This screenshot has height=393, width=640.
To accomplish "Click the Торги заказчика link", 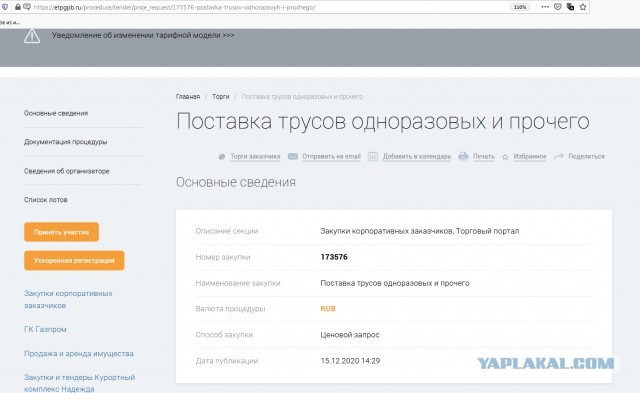I will 255,156.
